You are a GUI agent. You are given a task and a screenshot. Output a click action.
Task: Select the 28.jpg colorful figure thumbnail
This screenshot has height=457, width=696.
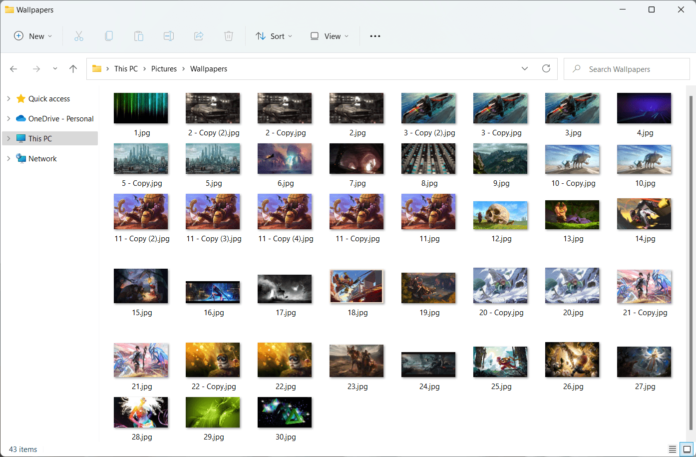tap(141, 412)
